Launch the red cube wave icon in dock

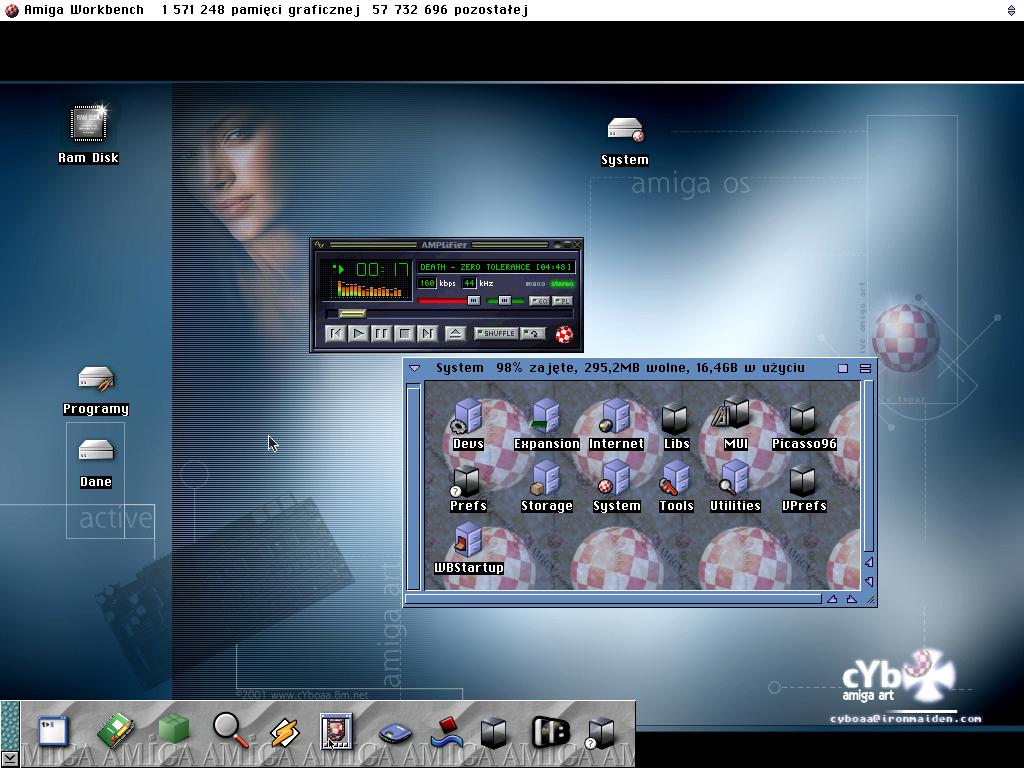[x=448, y=733]
